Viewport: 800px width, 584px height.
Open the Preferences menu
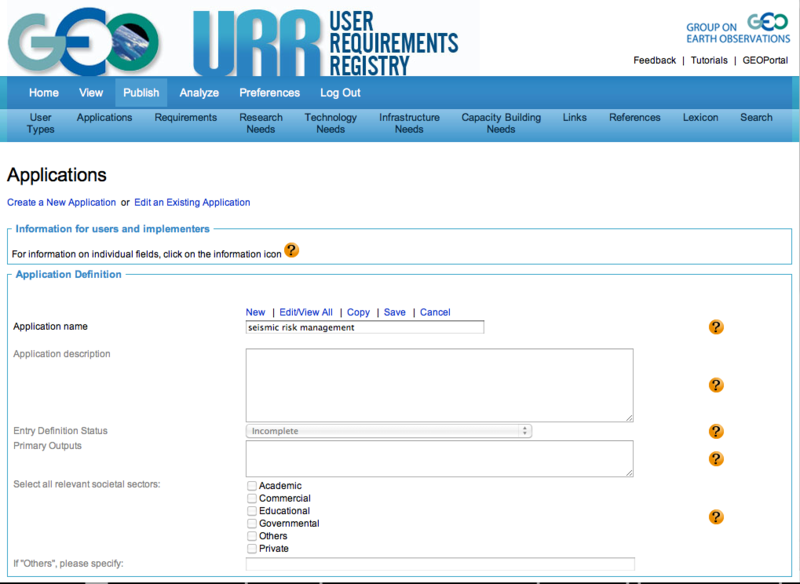[x=269, y=93]
